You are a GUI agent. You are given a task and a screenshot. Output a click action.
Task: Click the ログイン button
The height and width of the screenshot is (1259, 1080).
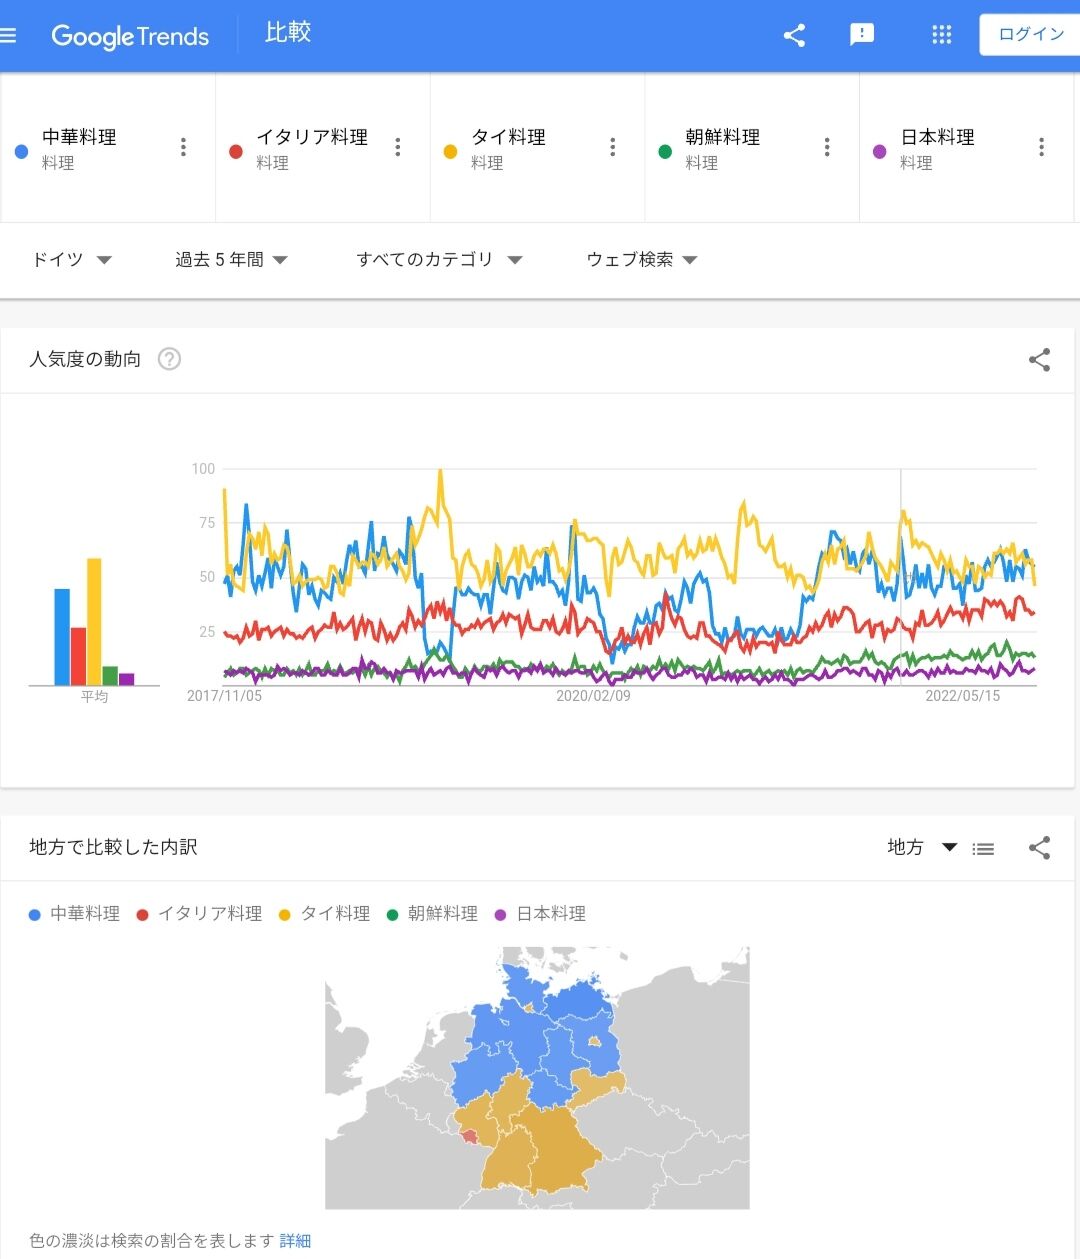[1030, 34]
